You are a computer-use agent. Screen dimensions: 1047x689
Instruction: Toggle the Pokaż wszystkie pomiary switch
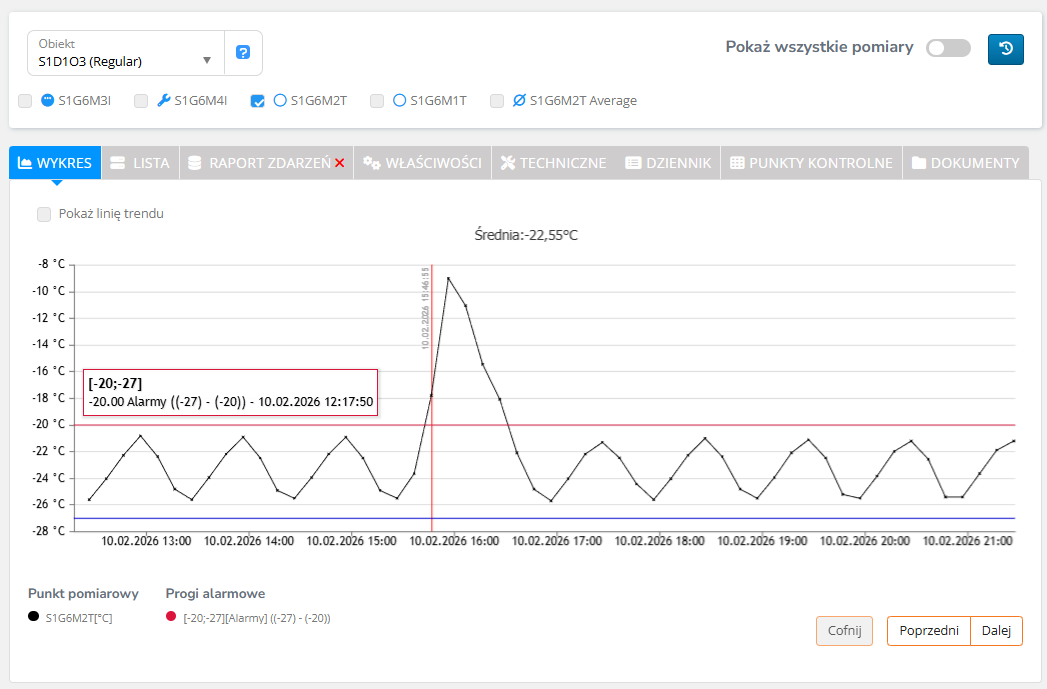click(948, 48)
